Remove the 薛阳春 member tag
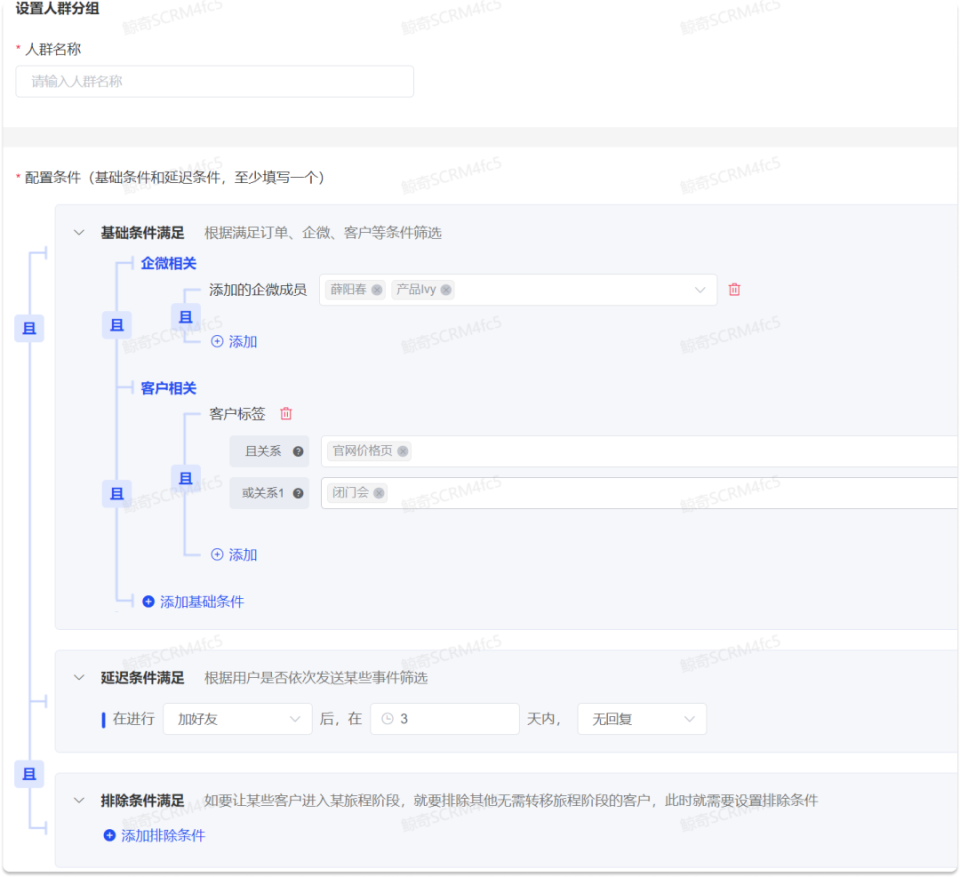 point(376,289)
